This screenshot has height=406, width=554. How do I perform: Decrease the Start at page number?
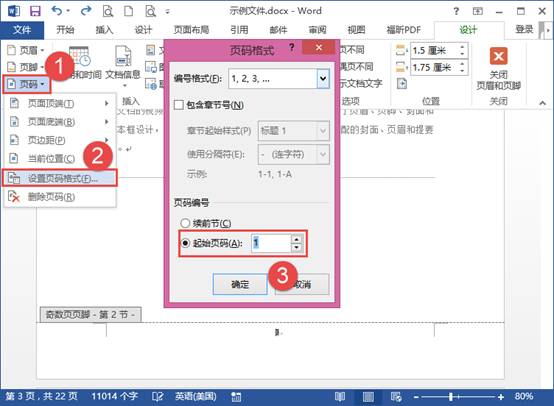pos(296,247)
